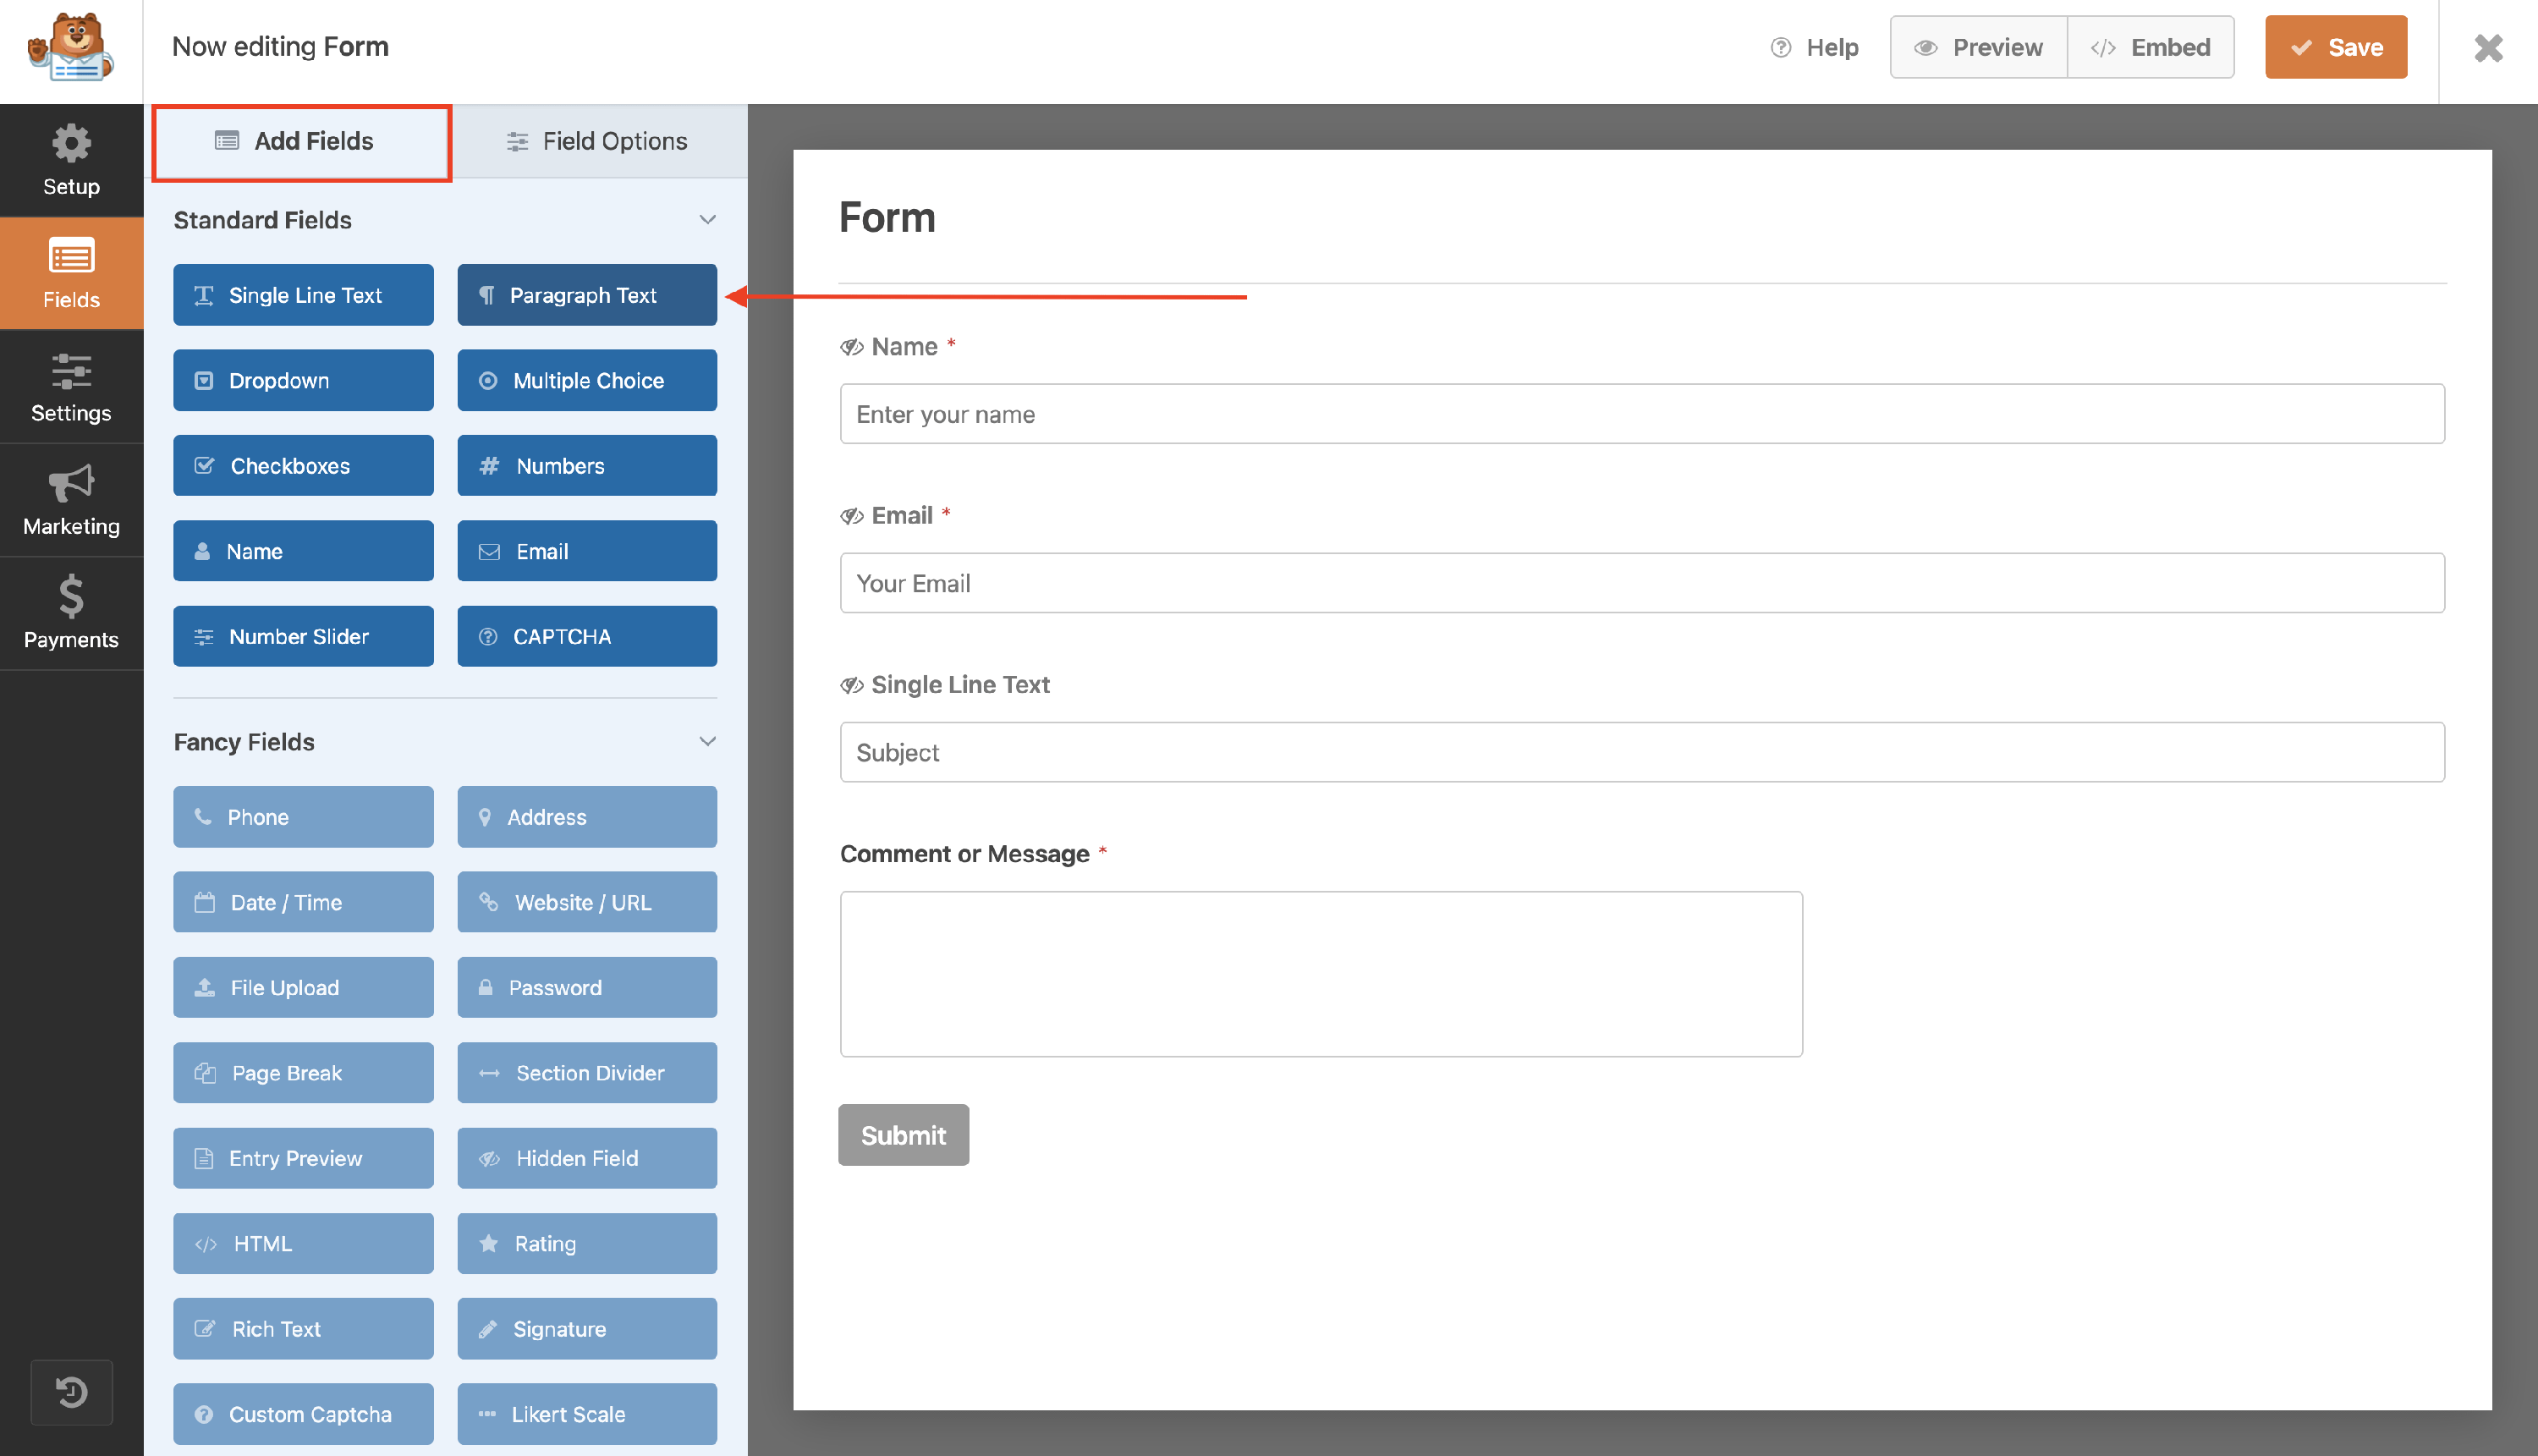2538x1456 pixels.
Task: Click the eye icon beside Email label
Action: coord(851,516)
